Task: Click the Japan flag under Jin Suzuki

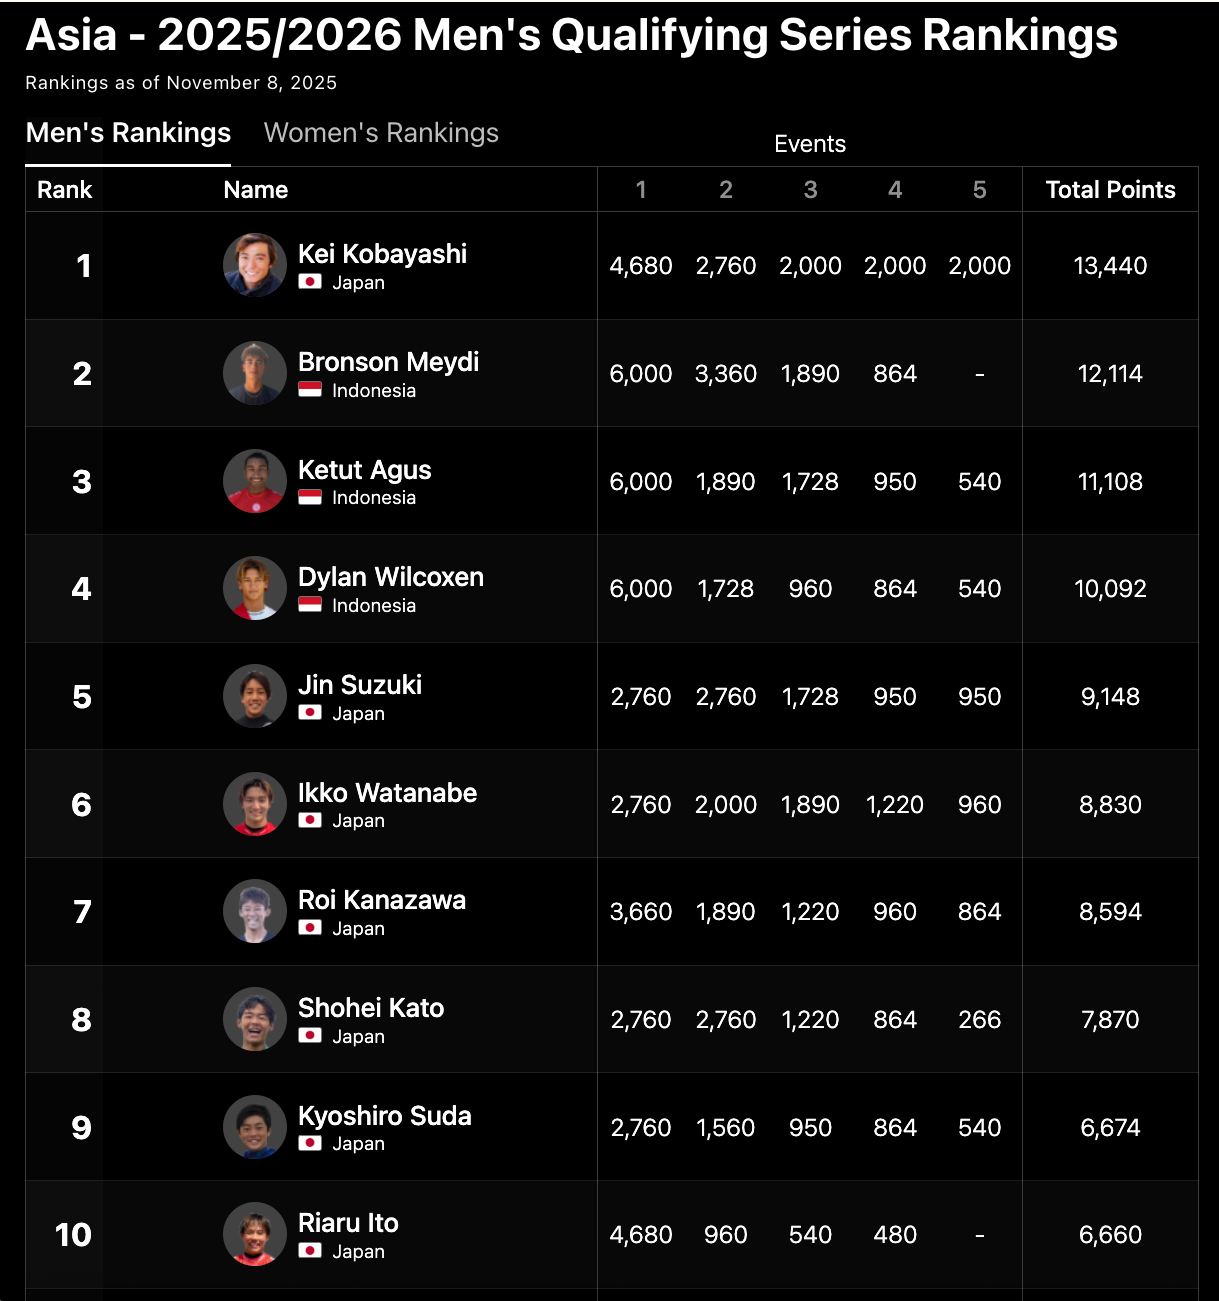Action: click(310, 713)
